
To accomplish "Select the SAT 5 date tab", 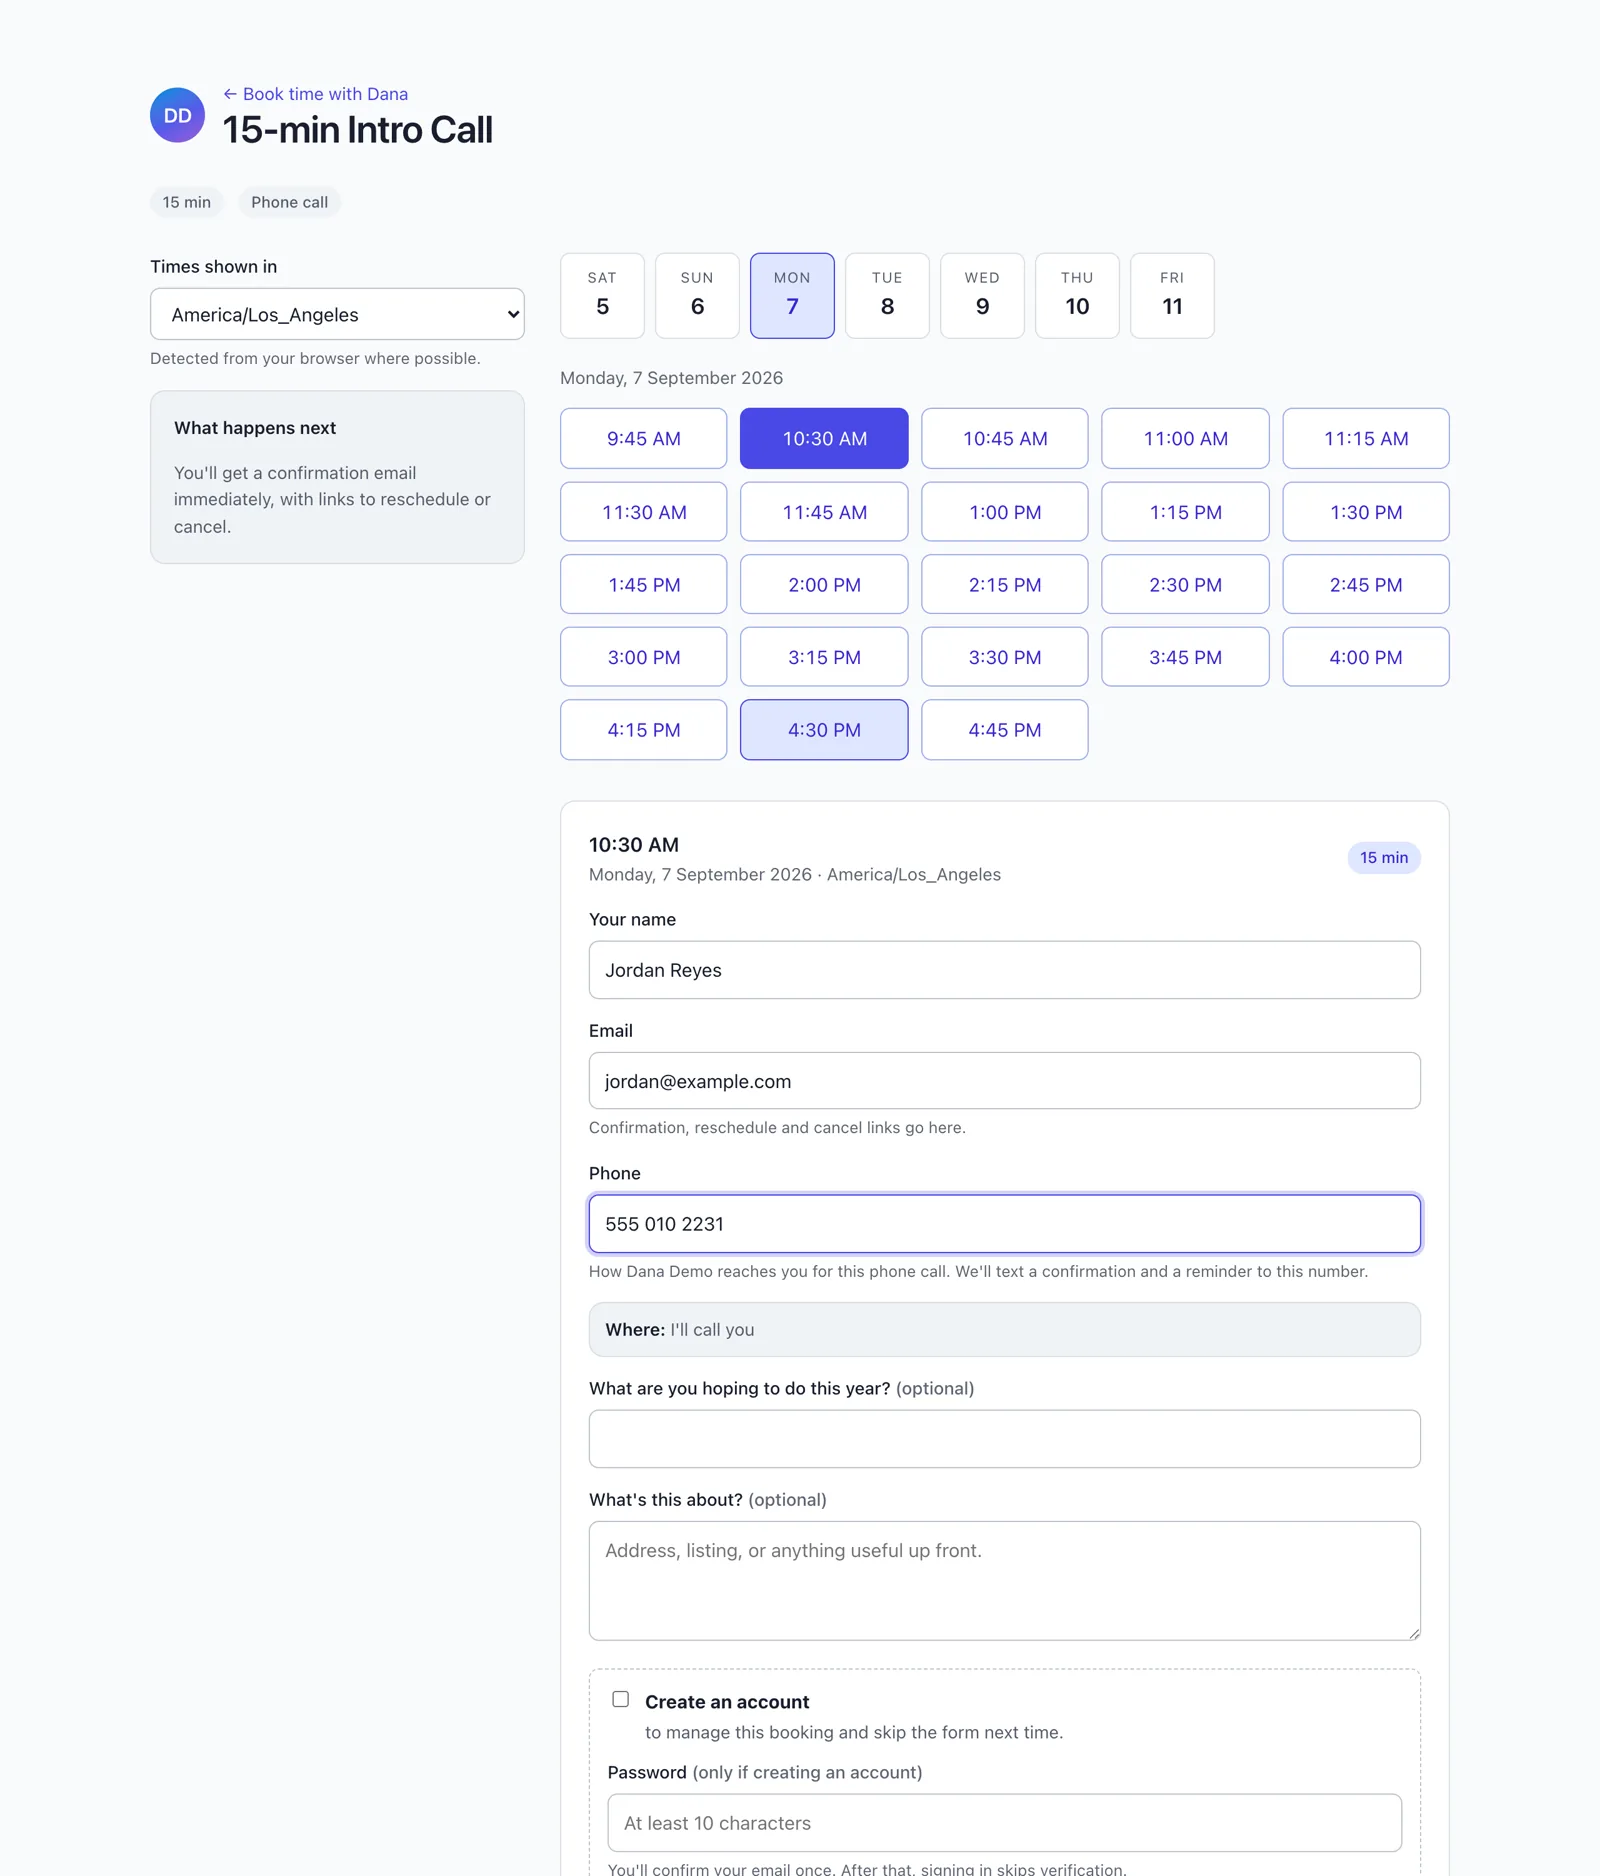I will tap(602, 296).
